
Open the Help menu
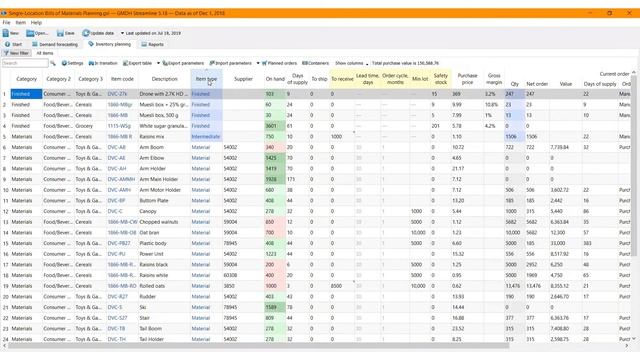36,22
